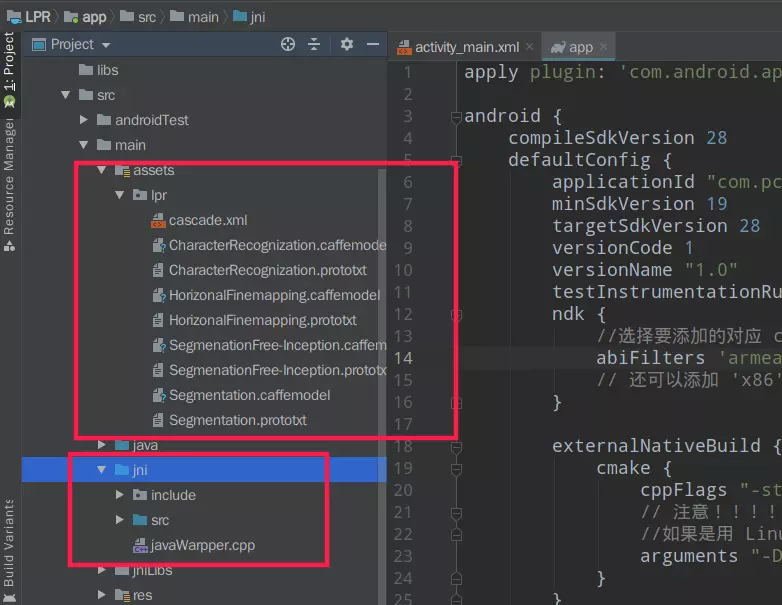Toggle the Resource Manager side panel
This screenshot has width=782, height=605.
click(x=9, y=175)
